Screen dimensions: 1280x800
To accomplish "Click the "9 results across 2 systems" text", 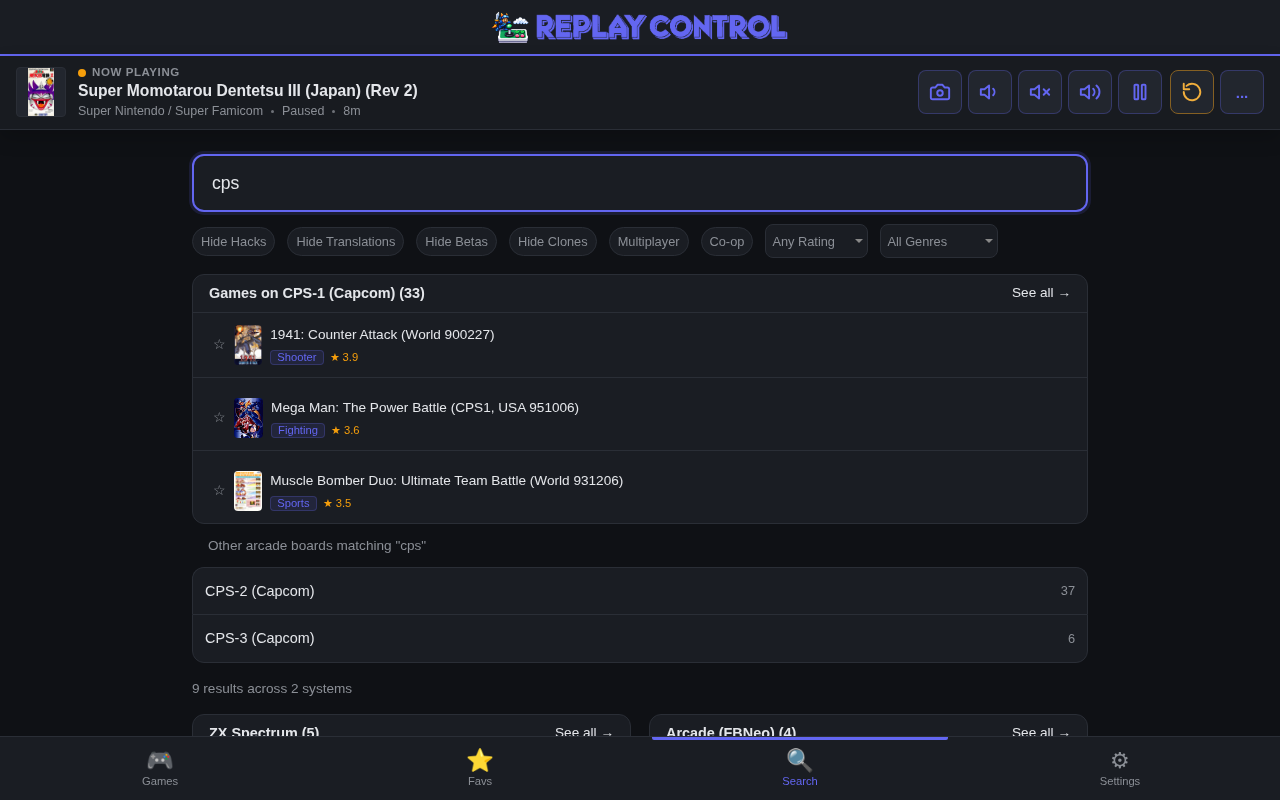I will (x=272, y=689).
